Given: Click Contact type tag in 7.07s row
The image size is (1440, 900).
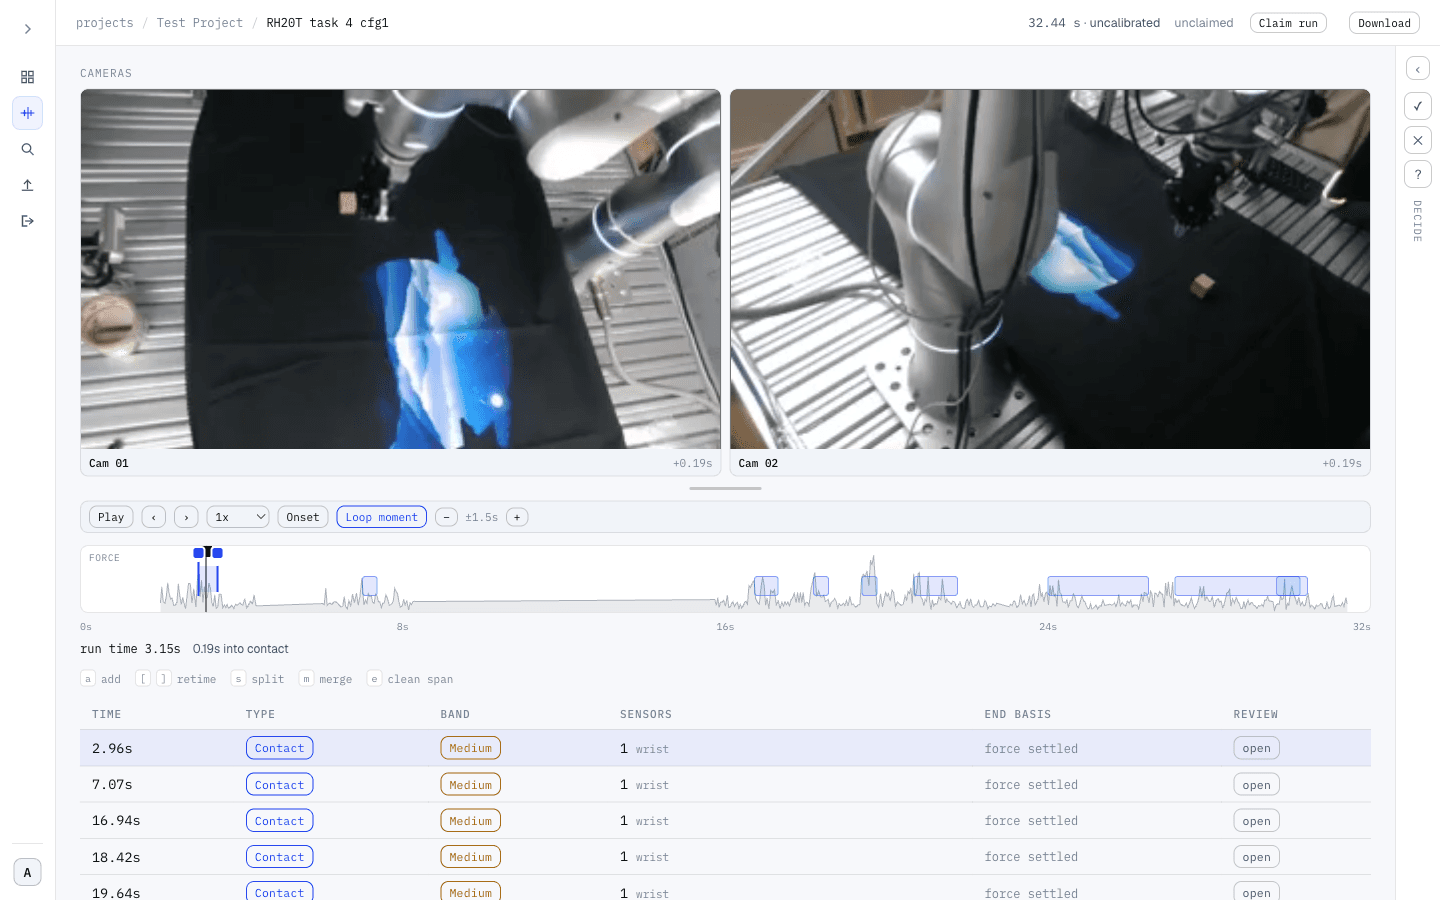Looking at the screenshot, I should point(279,785).
